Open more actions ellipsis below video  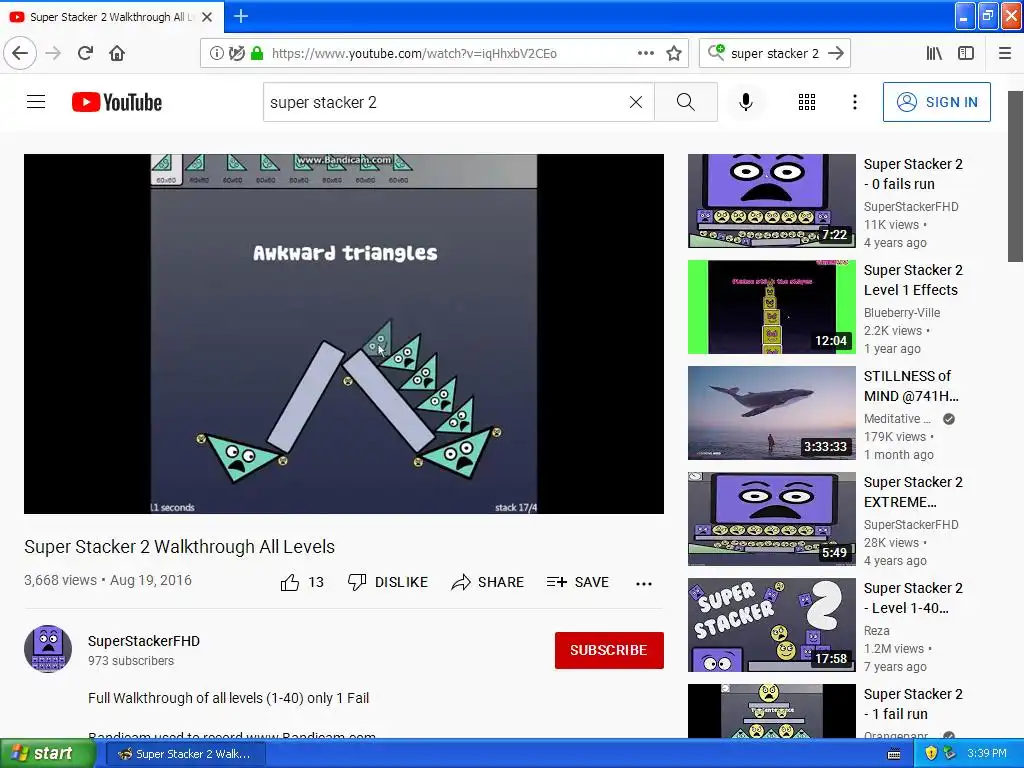point(644,584)
